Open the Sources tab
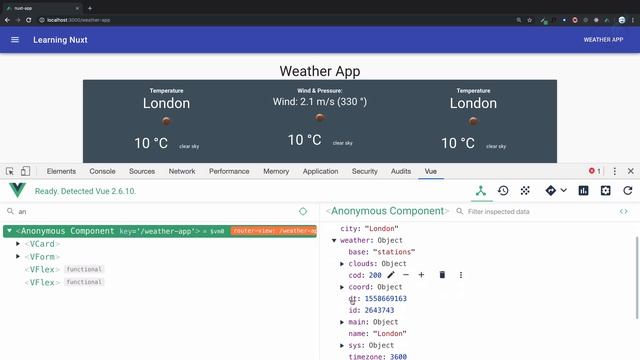 coord(142,171)
